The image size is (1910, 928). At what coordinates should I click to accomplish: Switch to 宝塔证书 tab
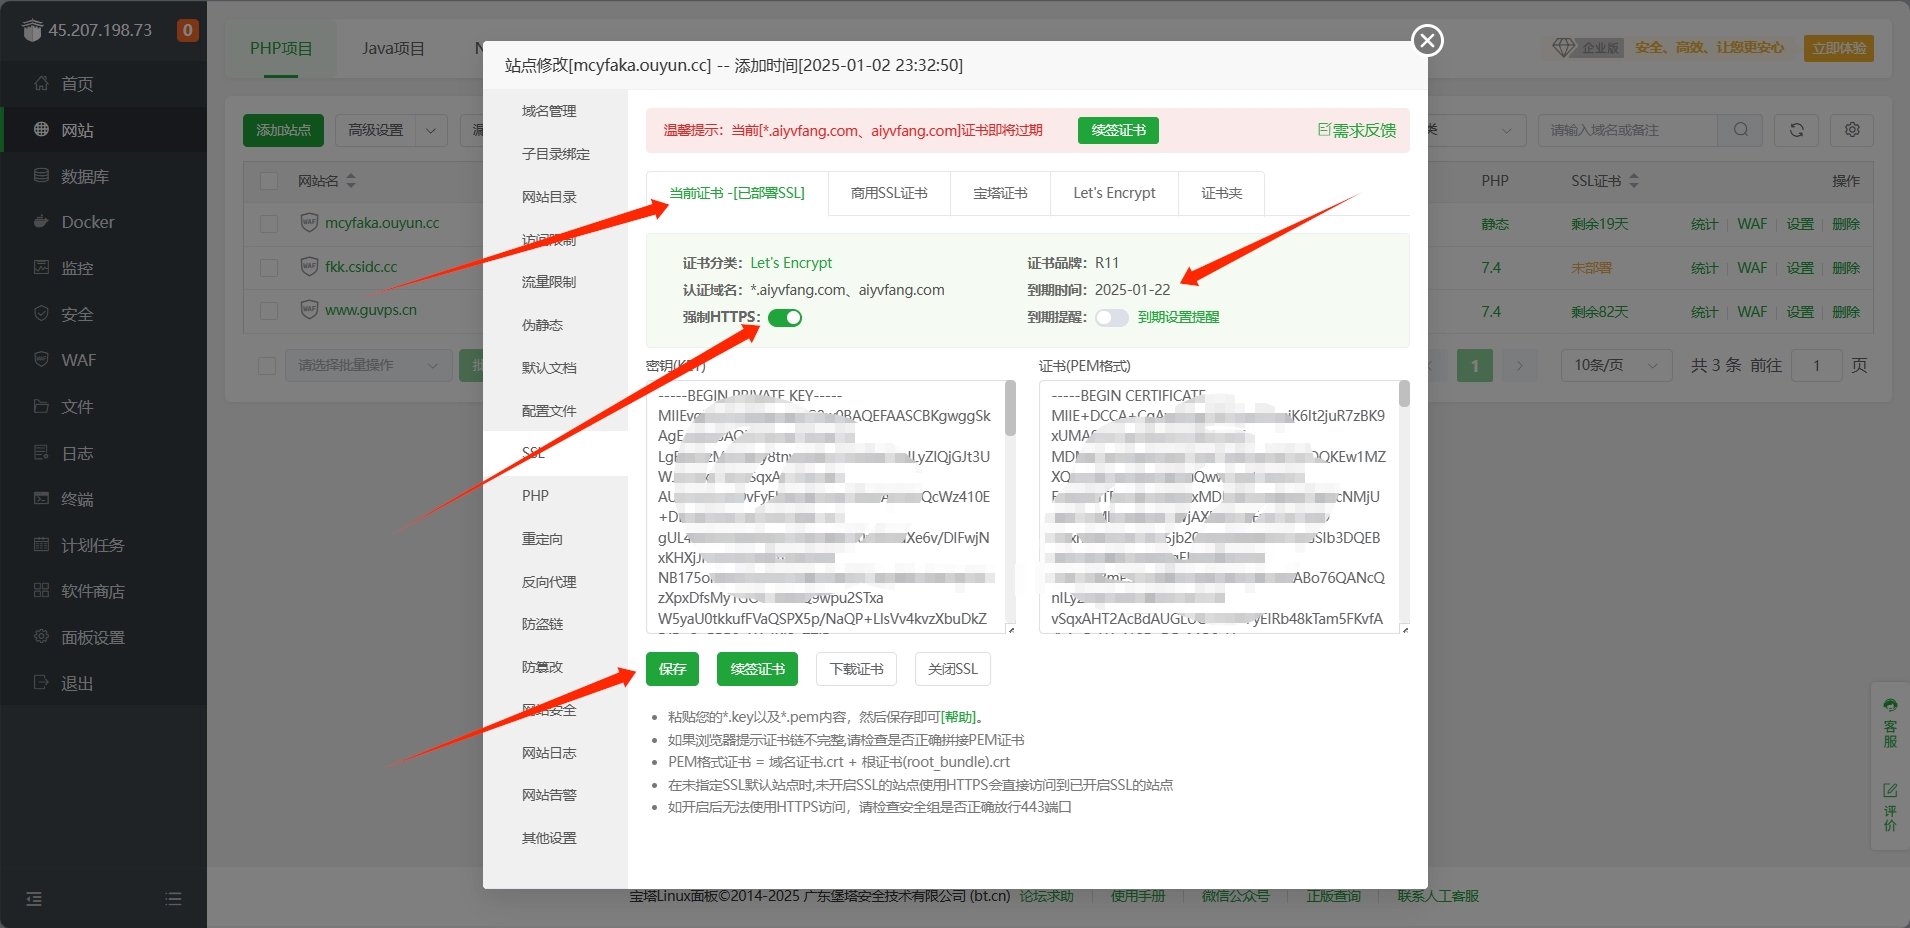[1000, 193]
